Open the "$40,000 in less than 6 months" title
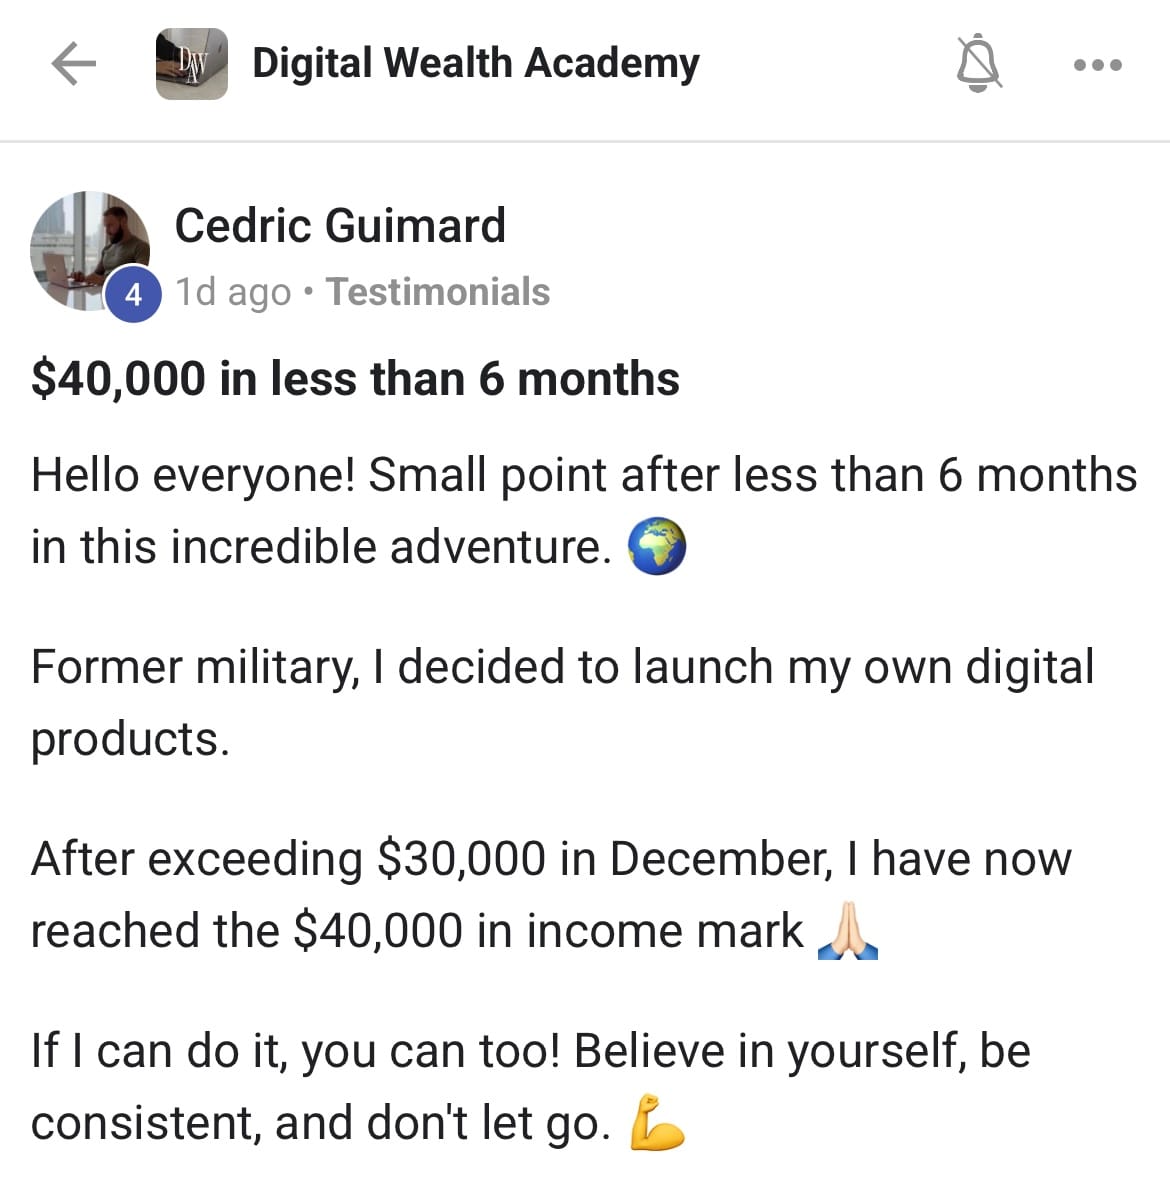This screenshot has height=1198, width=1170. (x=355, y=379)
